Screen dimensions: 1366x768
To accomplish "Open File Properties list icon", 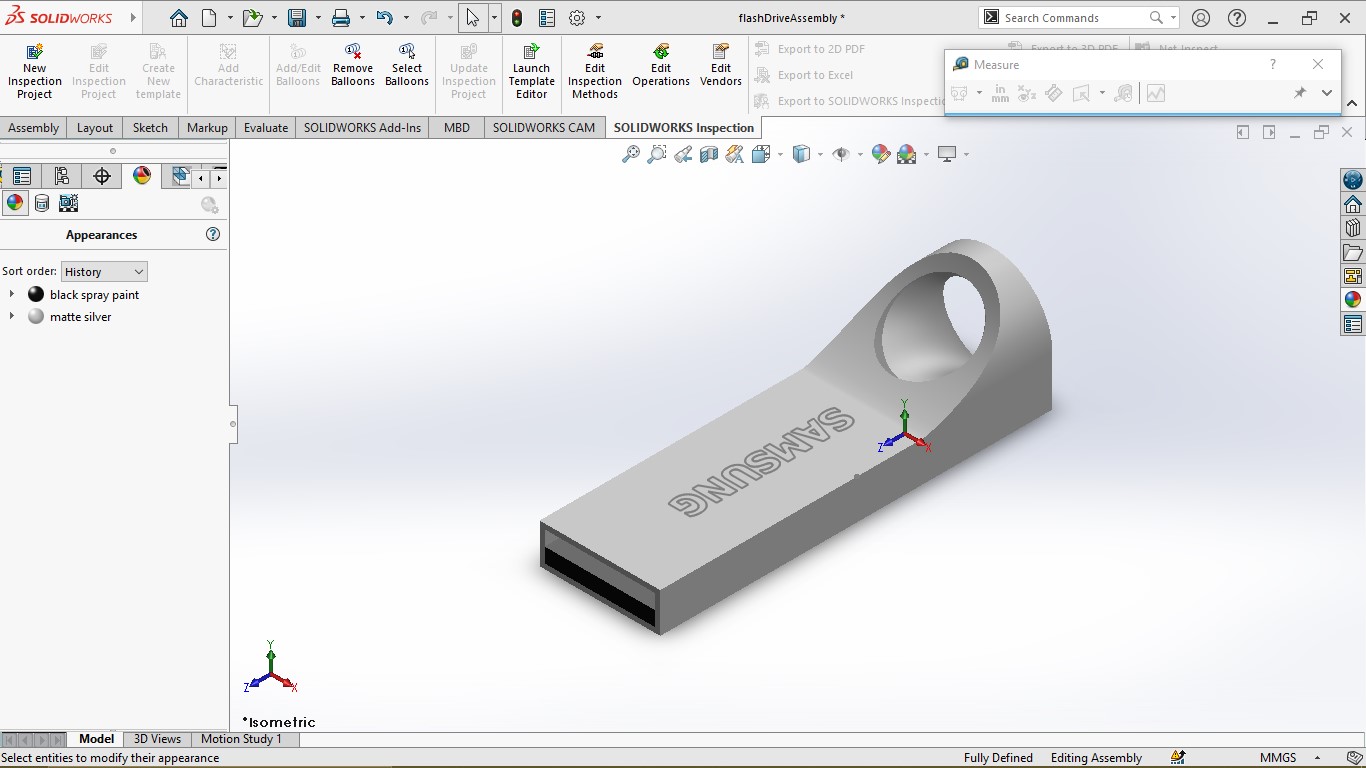I will coord(547,18).
